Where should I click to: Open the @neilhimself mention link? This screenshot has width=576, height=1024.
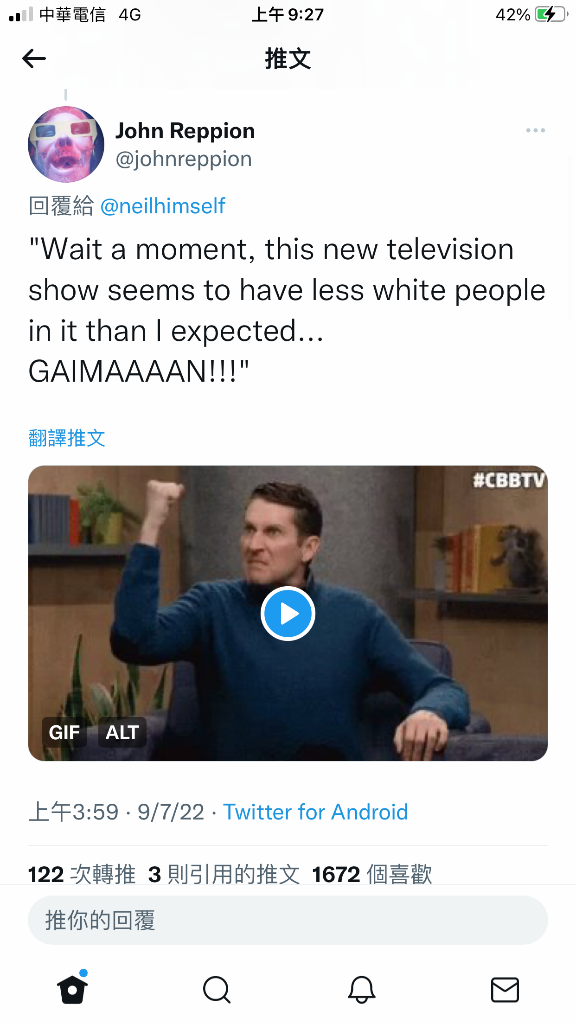(163, 206)
